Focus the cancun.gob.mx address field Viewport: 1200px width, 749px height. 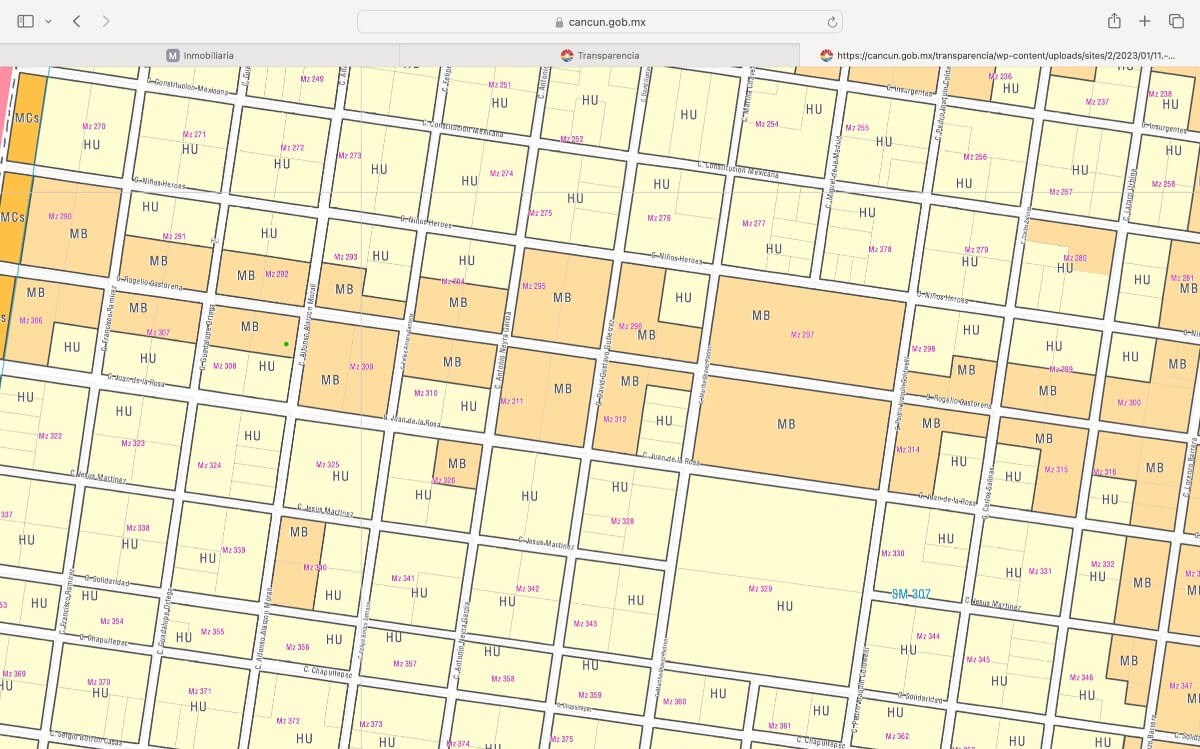[x=600, y=22]
